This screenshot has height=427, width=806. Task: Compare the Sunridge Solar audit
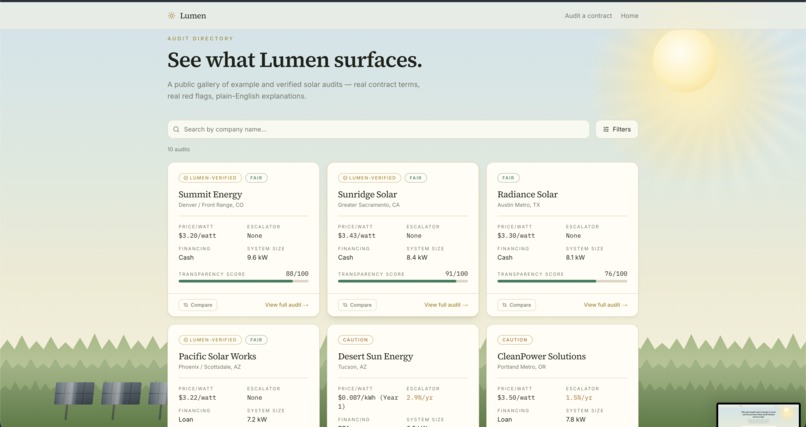pos(357,305)
